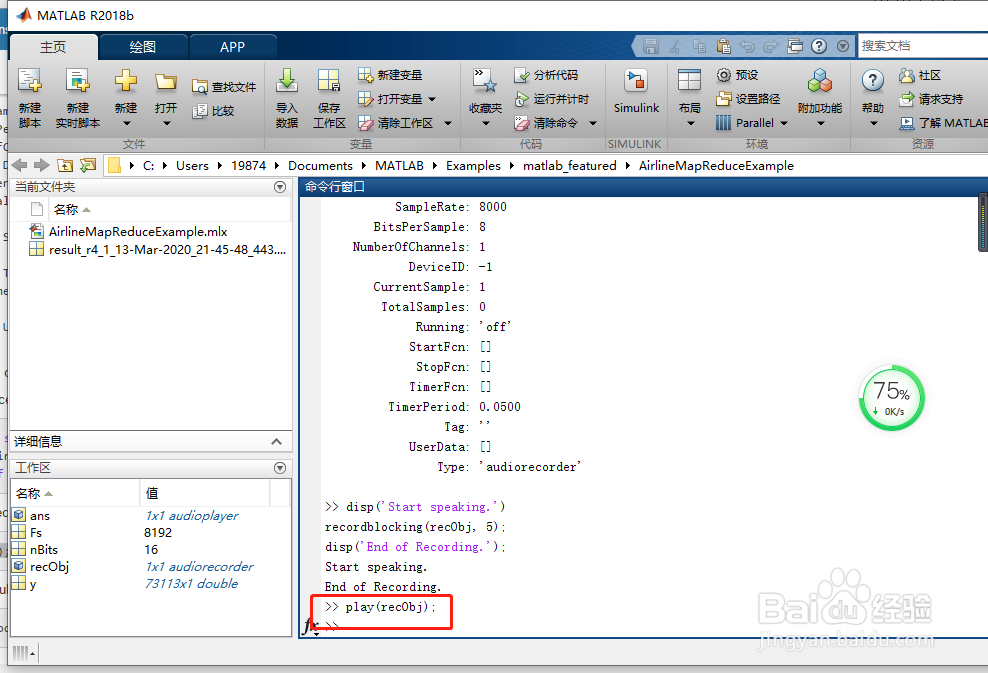This screenshot has height=673, width=988.
Task: Select nBits variable in workspace
Action: click(43, 549)
